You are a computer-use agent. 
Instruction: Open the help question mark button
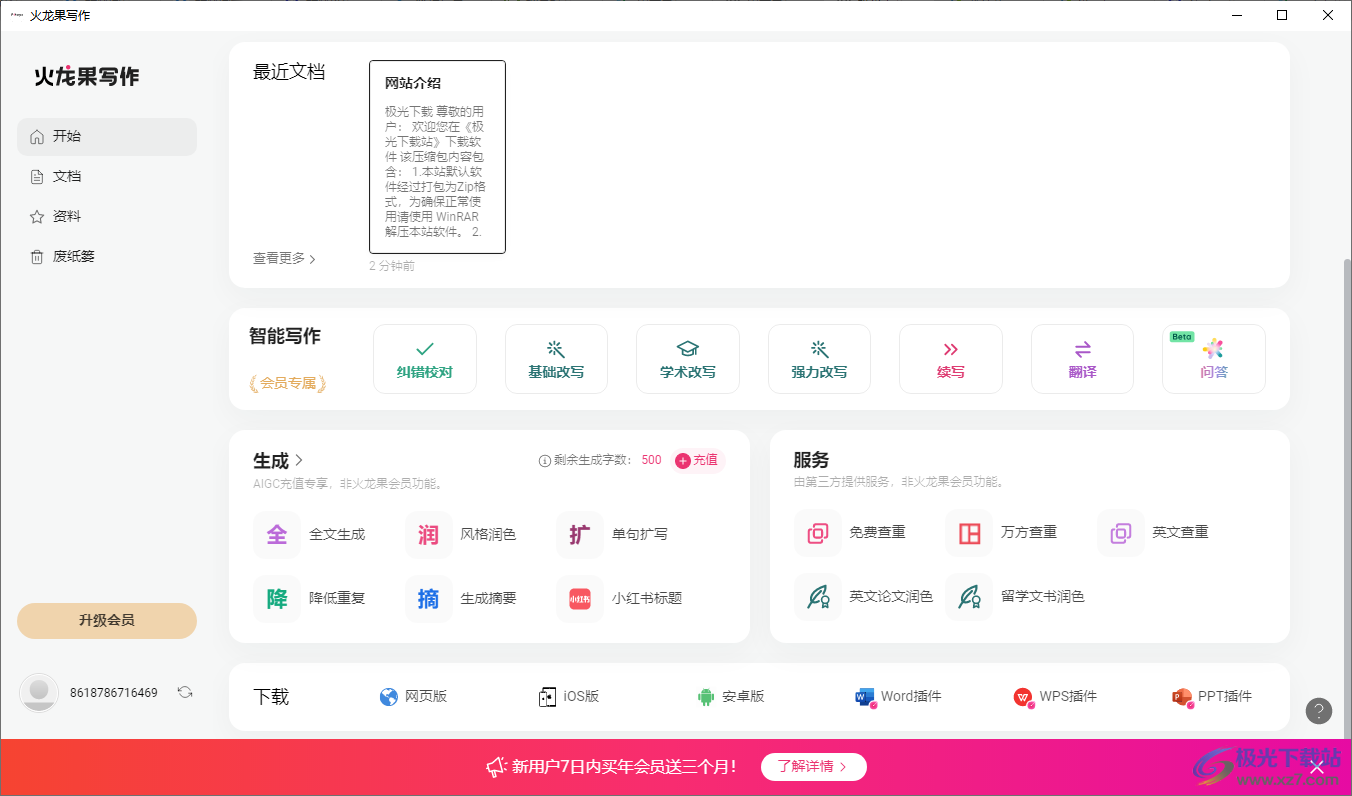(x=1319, y=711)
